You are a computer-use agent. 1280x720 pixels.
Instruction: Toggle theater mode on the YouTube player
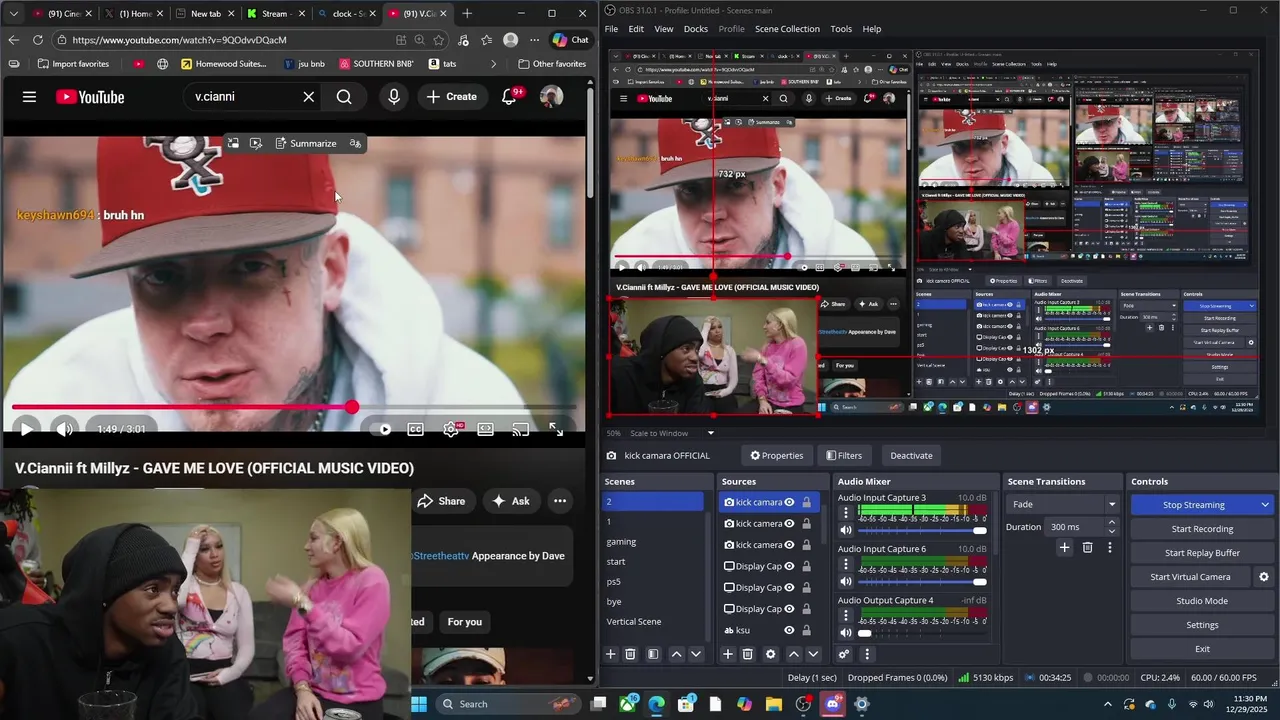point(485,429)
